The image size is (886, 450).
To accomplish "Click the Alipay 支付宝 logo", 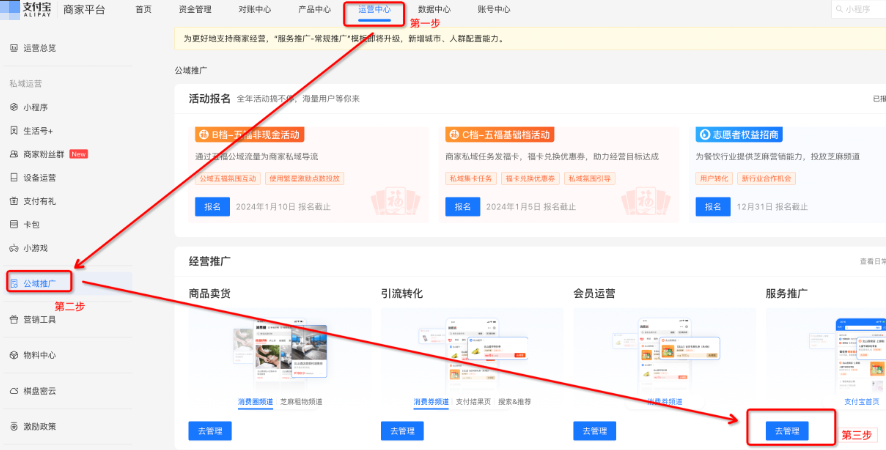I will pyautogui.click(x=27, y=10).
